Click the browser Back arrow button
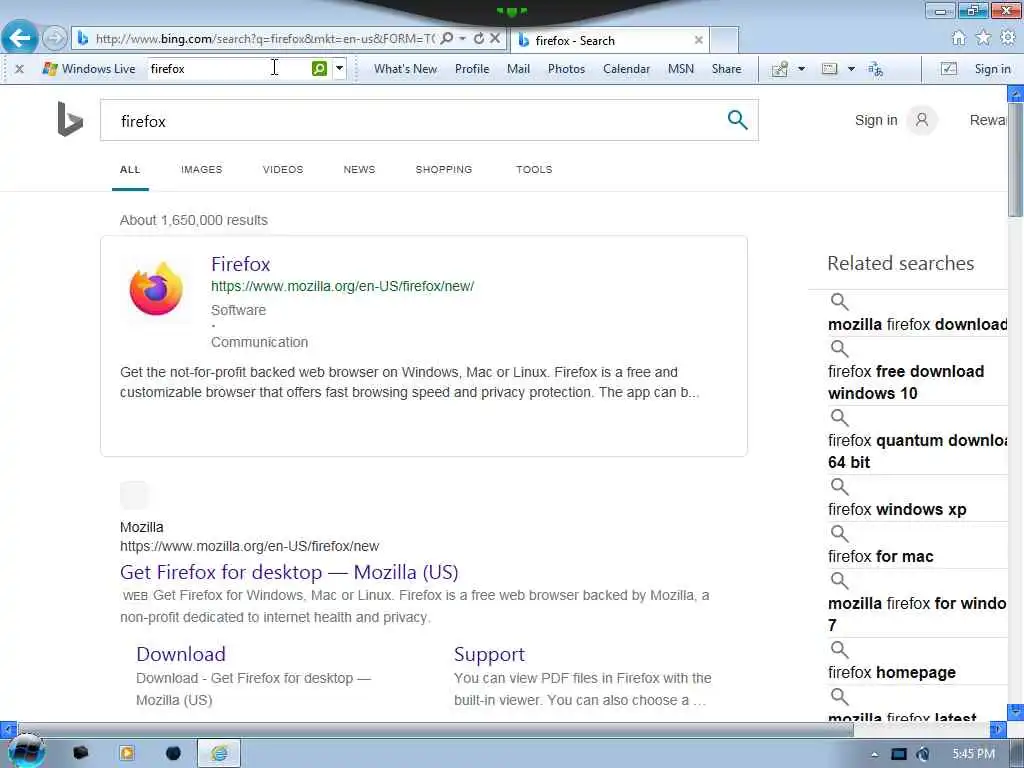 pyautogui.click(x=20, y=38)
